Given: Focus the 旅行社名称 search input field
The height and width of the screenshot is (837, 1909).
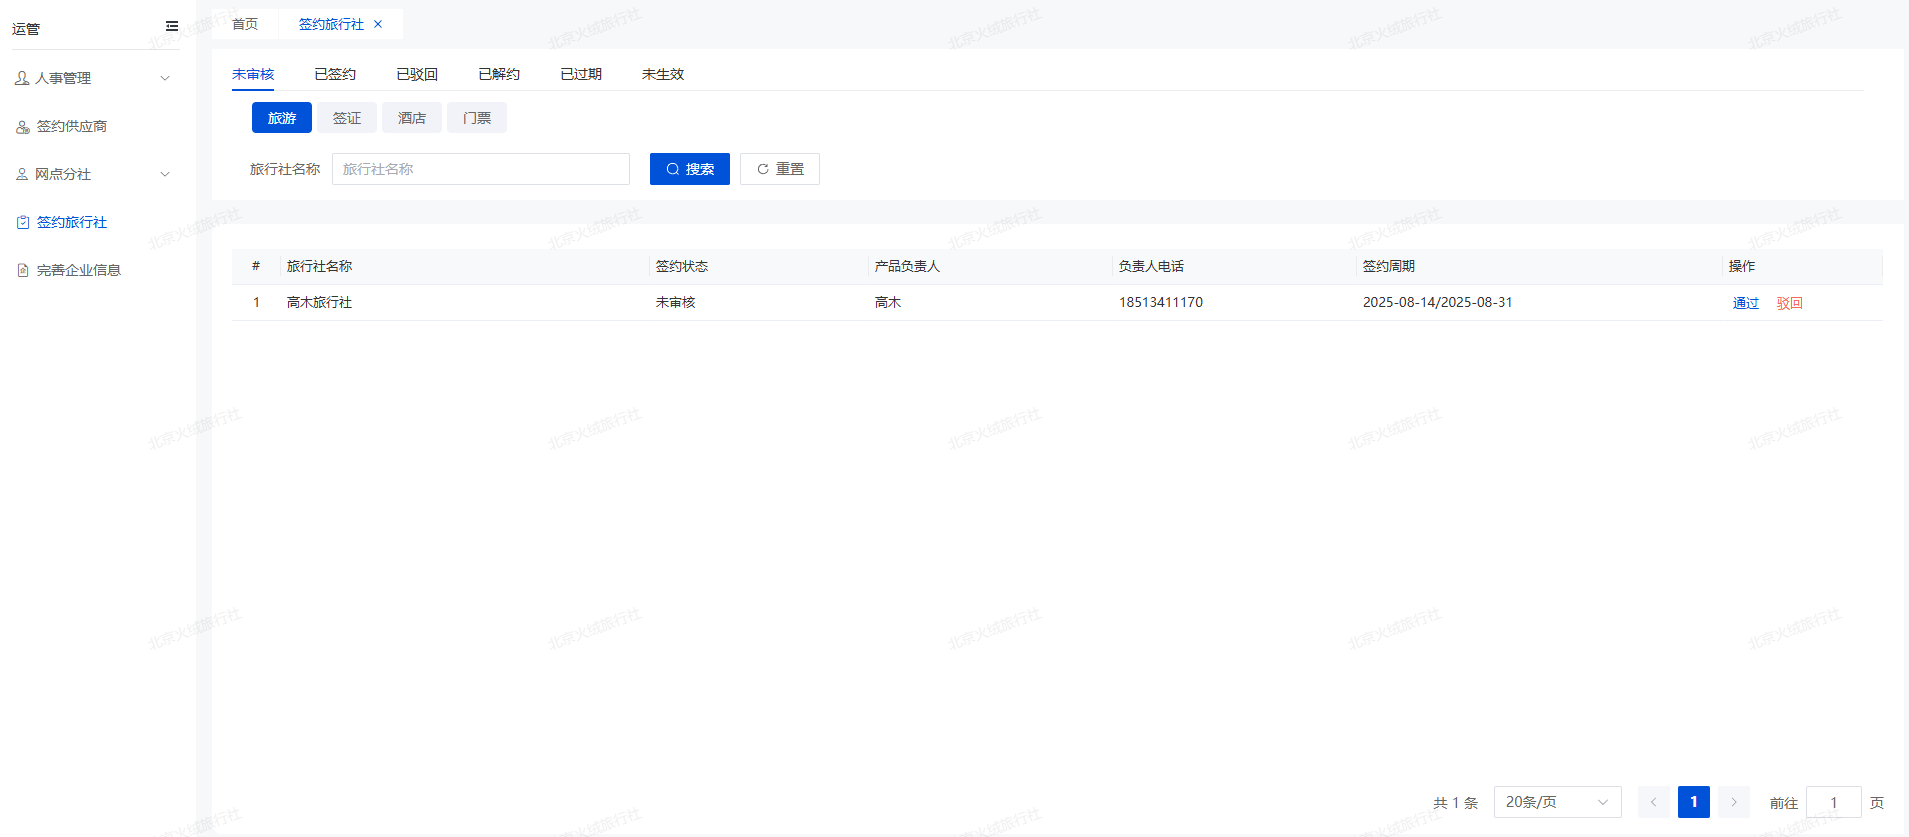Looking at the screenshot, I should [x=480, y=169].
